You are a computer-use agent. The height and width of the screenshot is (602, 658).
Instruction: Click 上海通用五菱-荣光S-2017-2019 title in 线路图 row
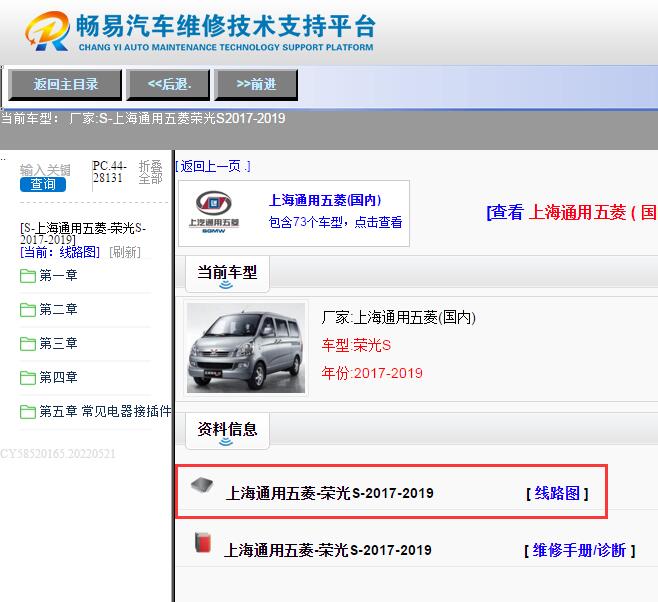tap(329, 493)
